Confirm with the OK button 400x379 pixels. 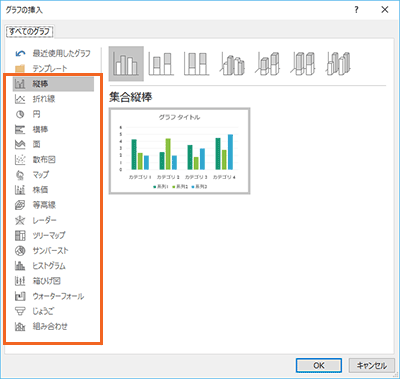pos(319,365)
